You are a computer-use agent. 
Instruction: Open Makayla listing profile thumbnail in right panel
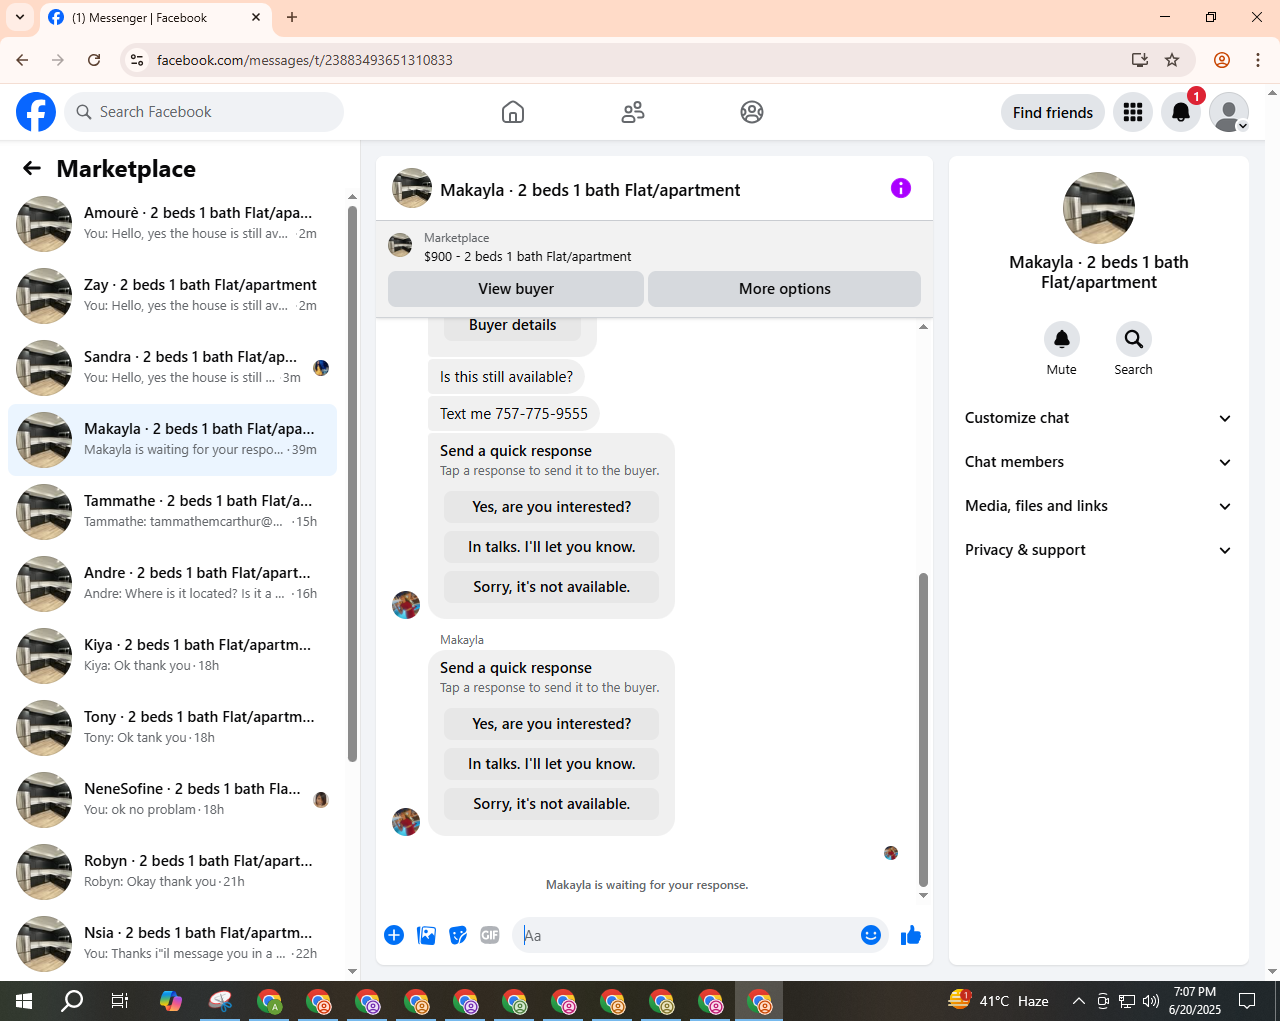(x=1099, y=208)
